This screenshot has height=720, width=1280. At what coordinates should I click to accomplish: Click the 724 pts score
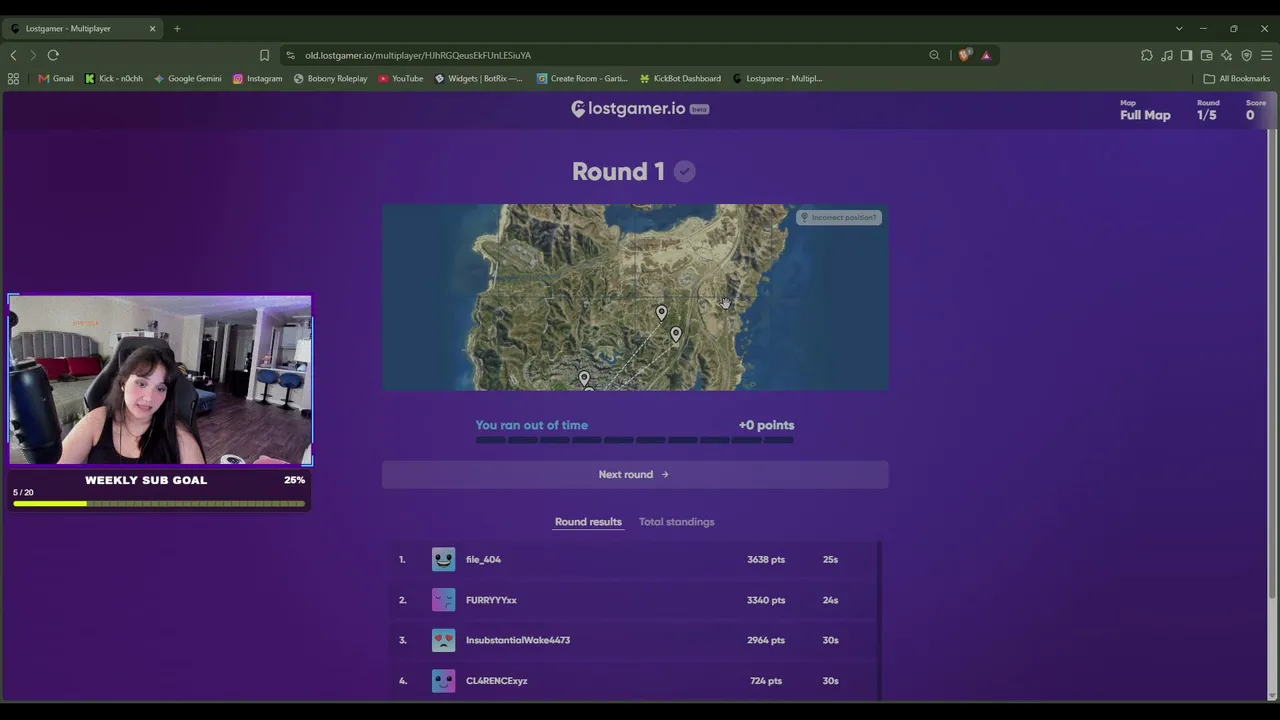click(x=766, y=681)
